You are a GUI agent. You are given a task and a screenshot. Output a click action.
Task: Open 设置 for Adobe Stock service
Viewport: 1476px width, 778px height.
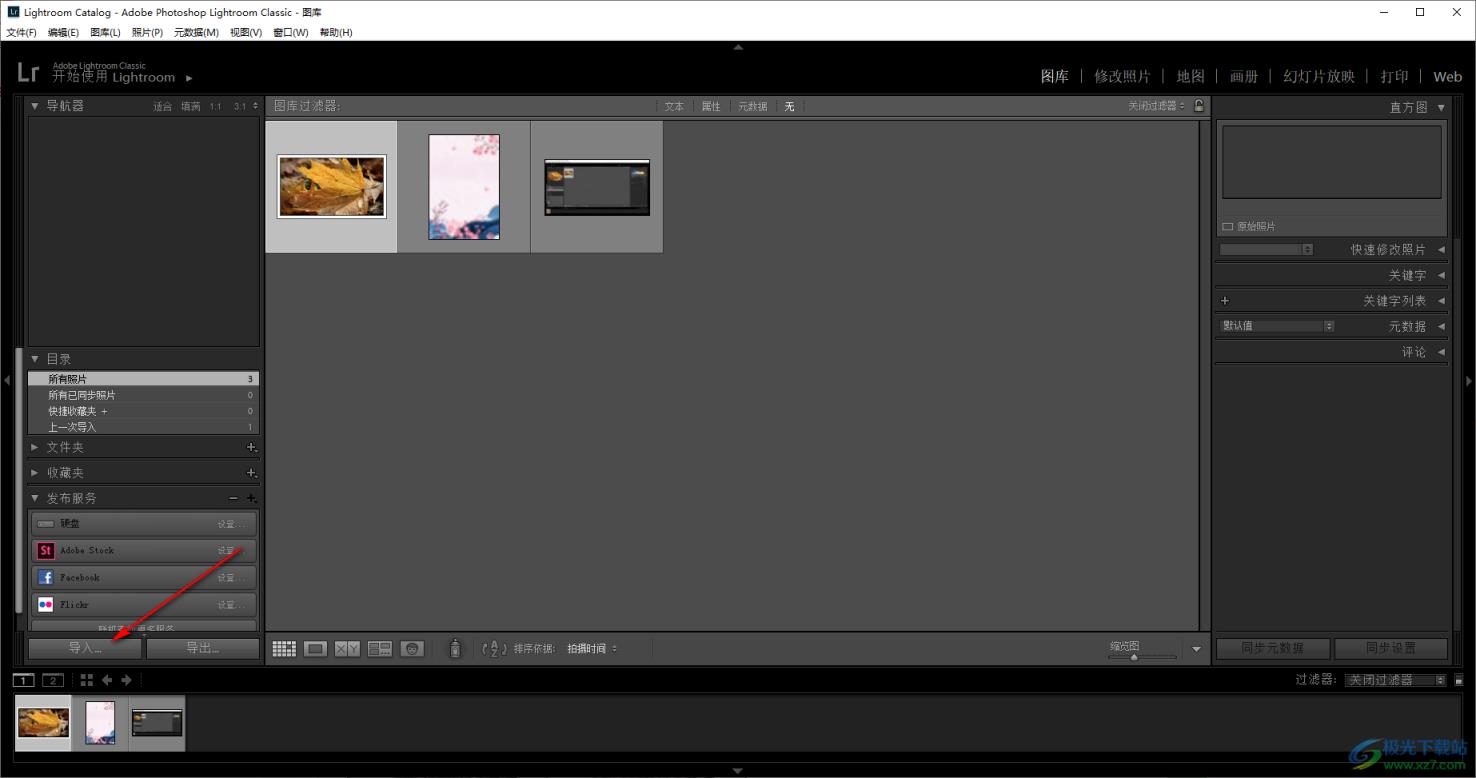click(x=232, y=551)
